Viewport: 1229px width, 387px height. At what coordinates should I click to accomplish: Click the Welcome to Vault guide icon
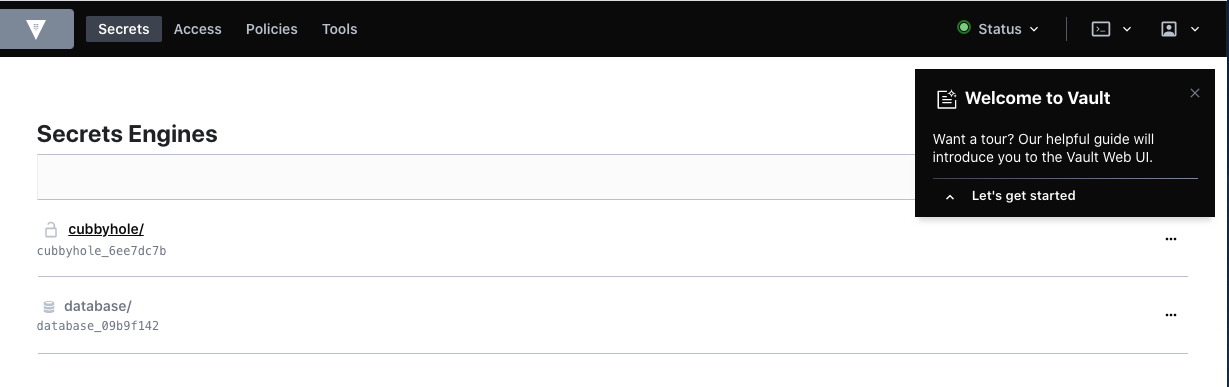(x=945, y=99)
